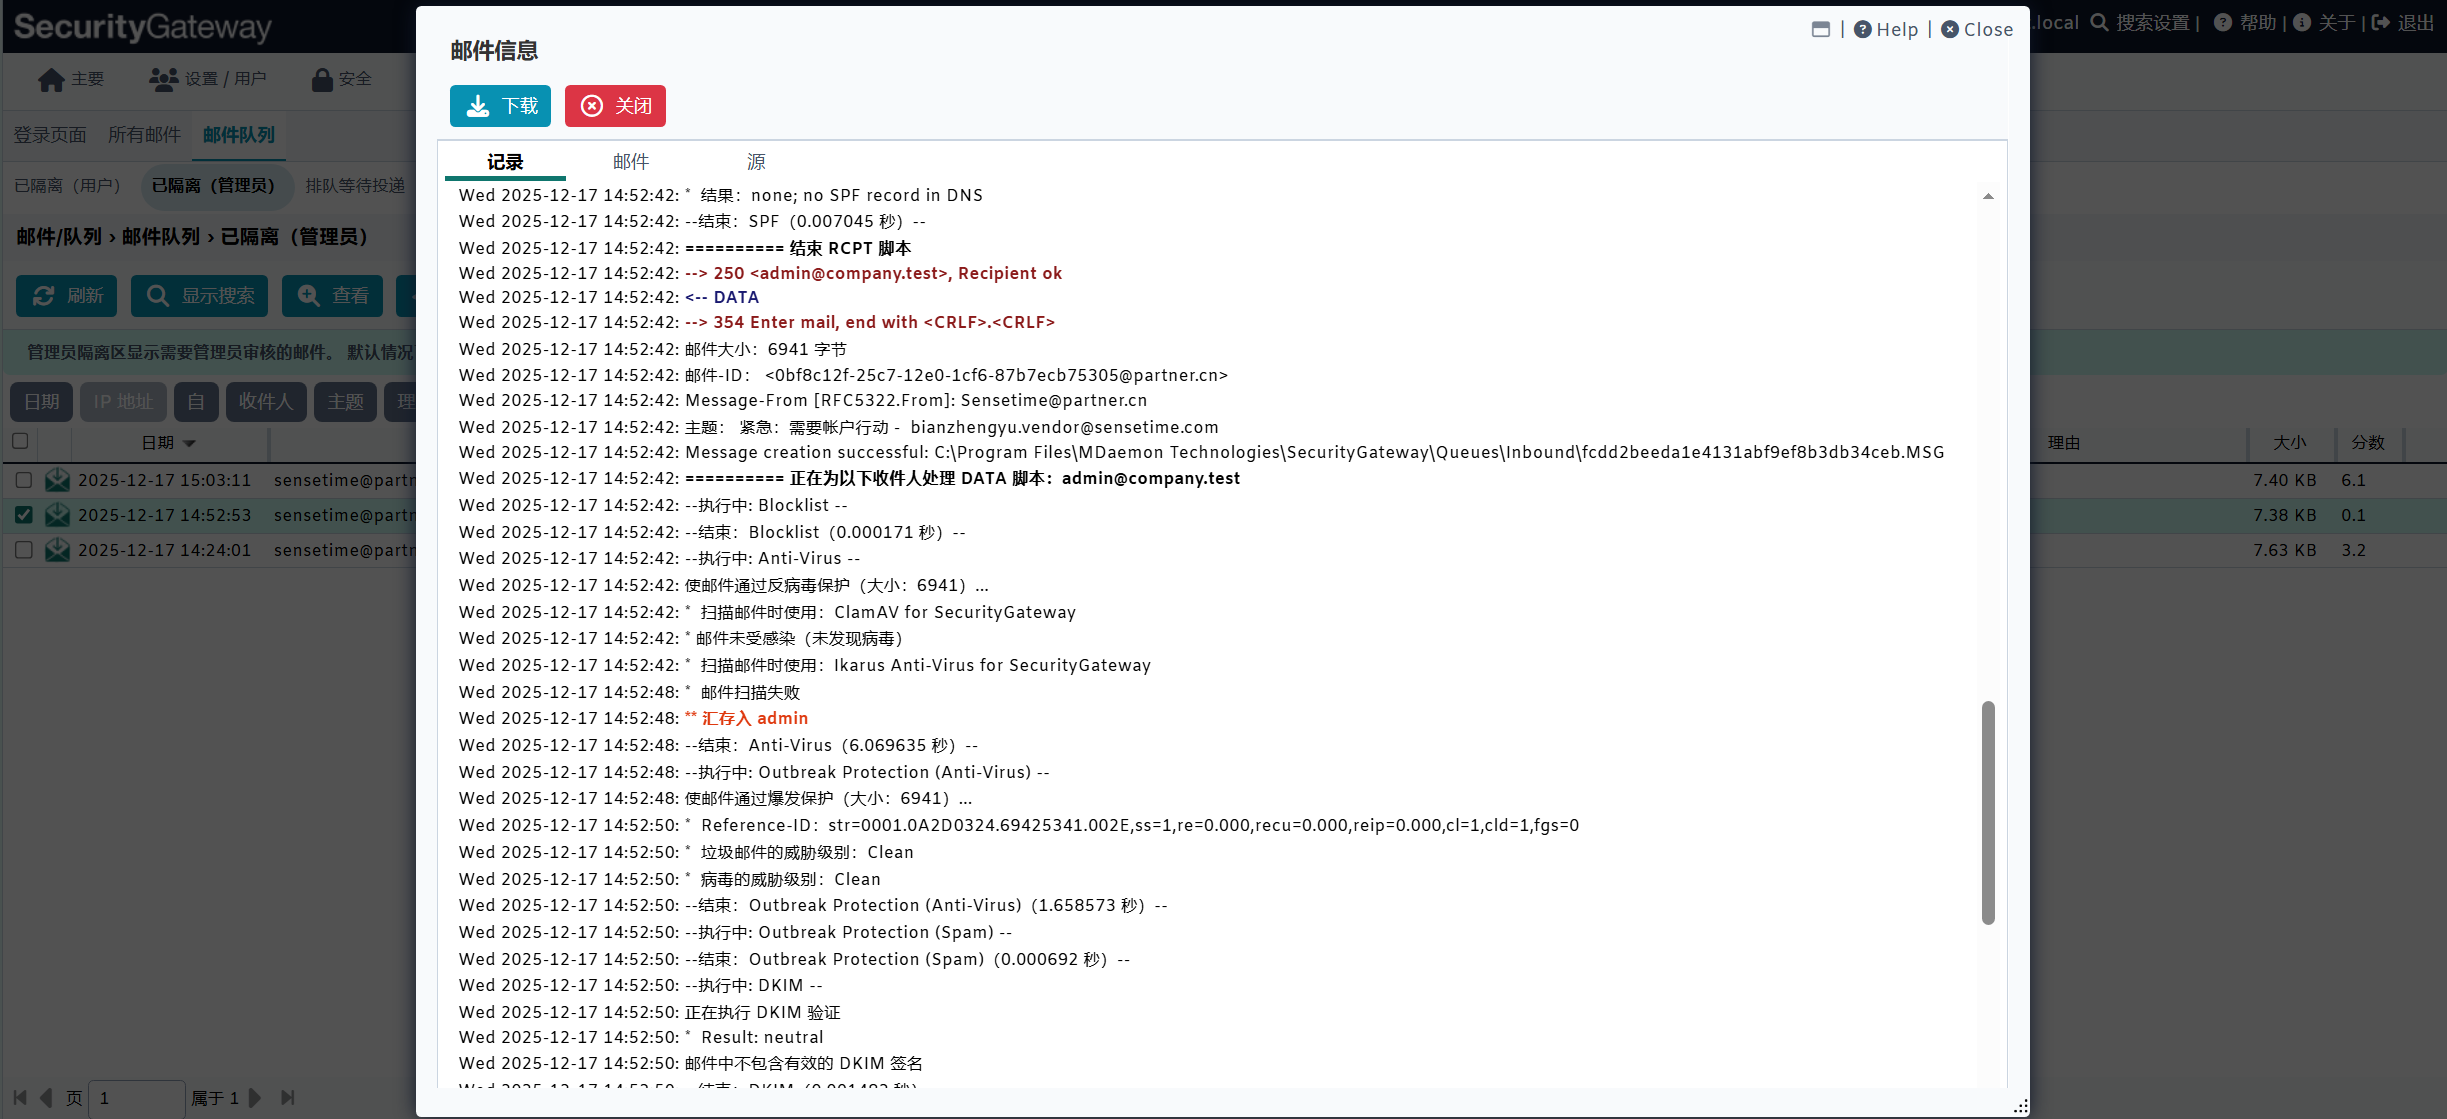Select the 记录 tab
The image size is (2447, 1119).
pos(505,162)
